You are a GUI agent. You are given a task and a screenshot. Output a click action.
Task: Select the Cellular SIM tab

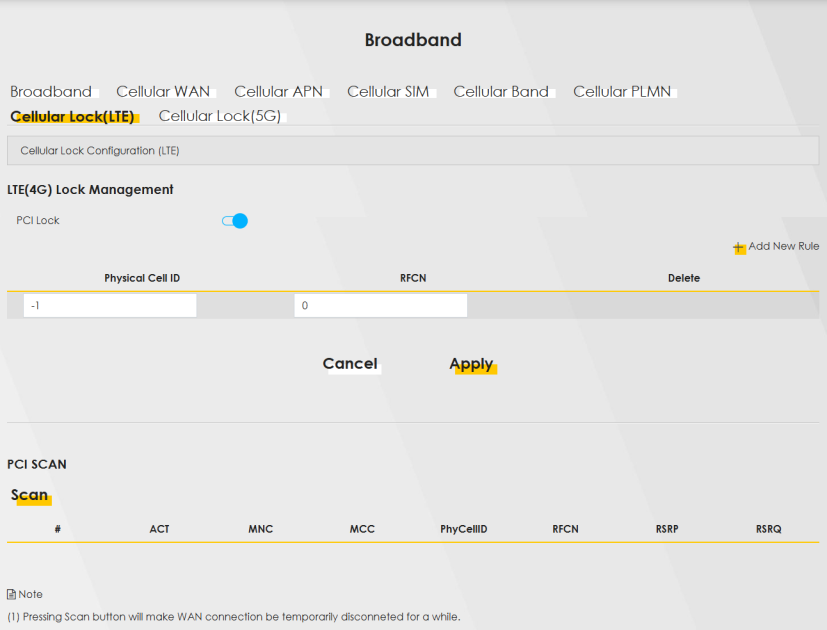pos(388,92)
